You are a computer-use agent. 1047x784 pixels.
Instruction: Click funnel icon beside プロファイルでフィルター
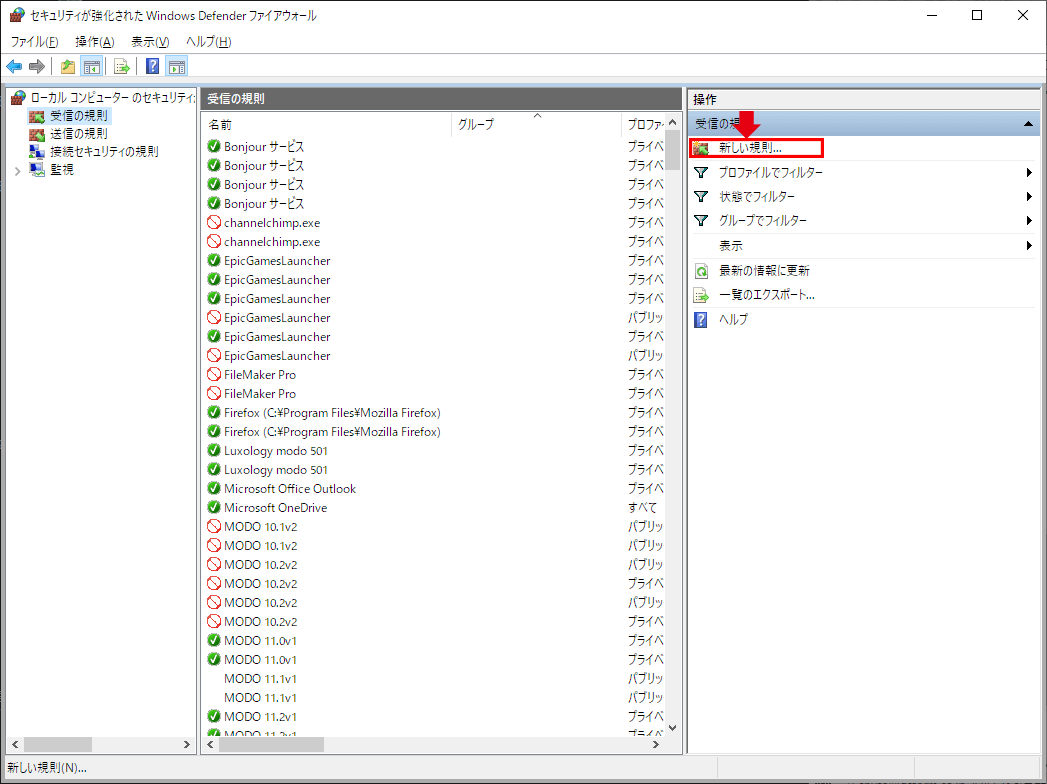pyautogui.click(x=700, y=172)
